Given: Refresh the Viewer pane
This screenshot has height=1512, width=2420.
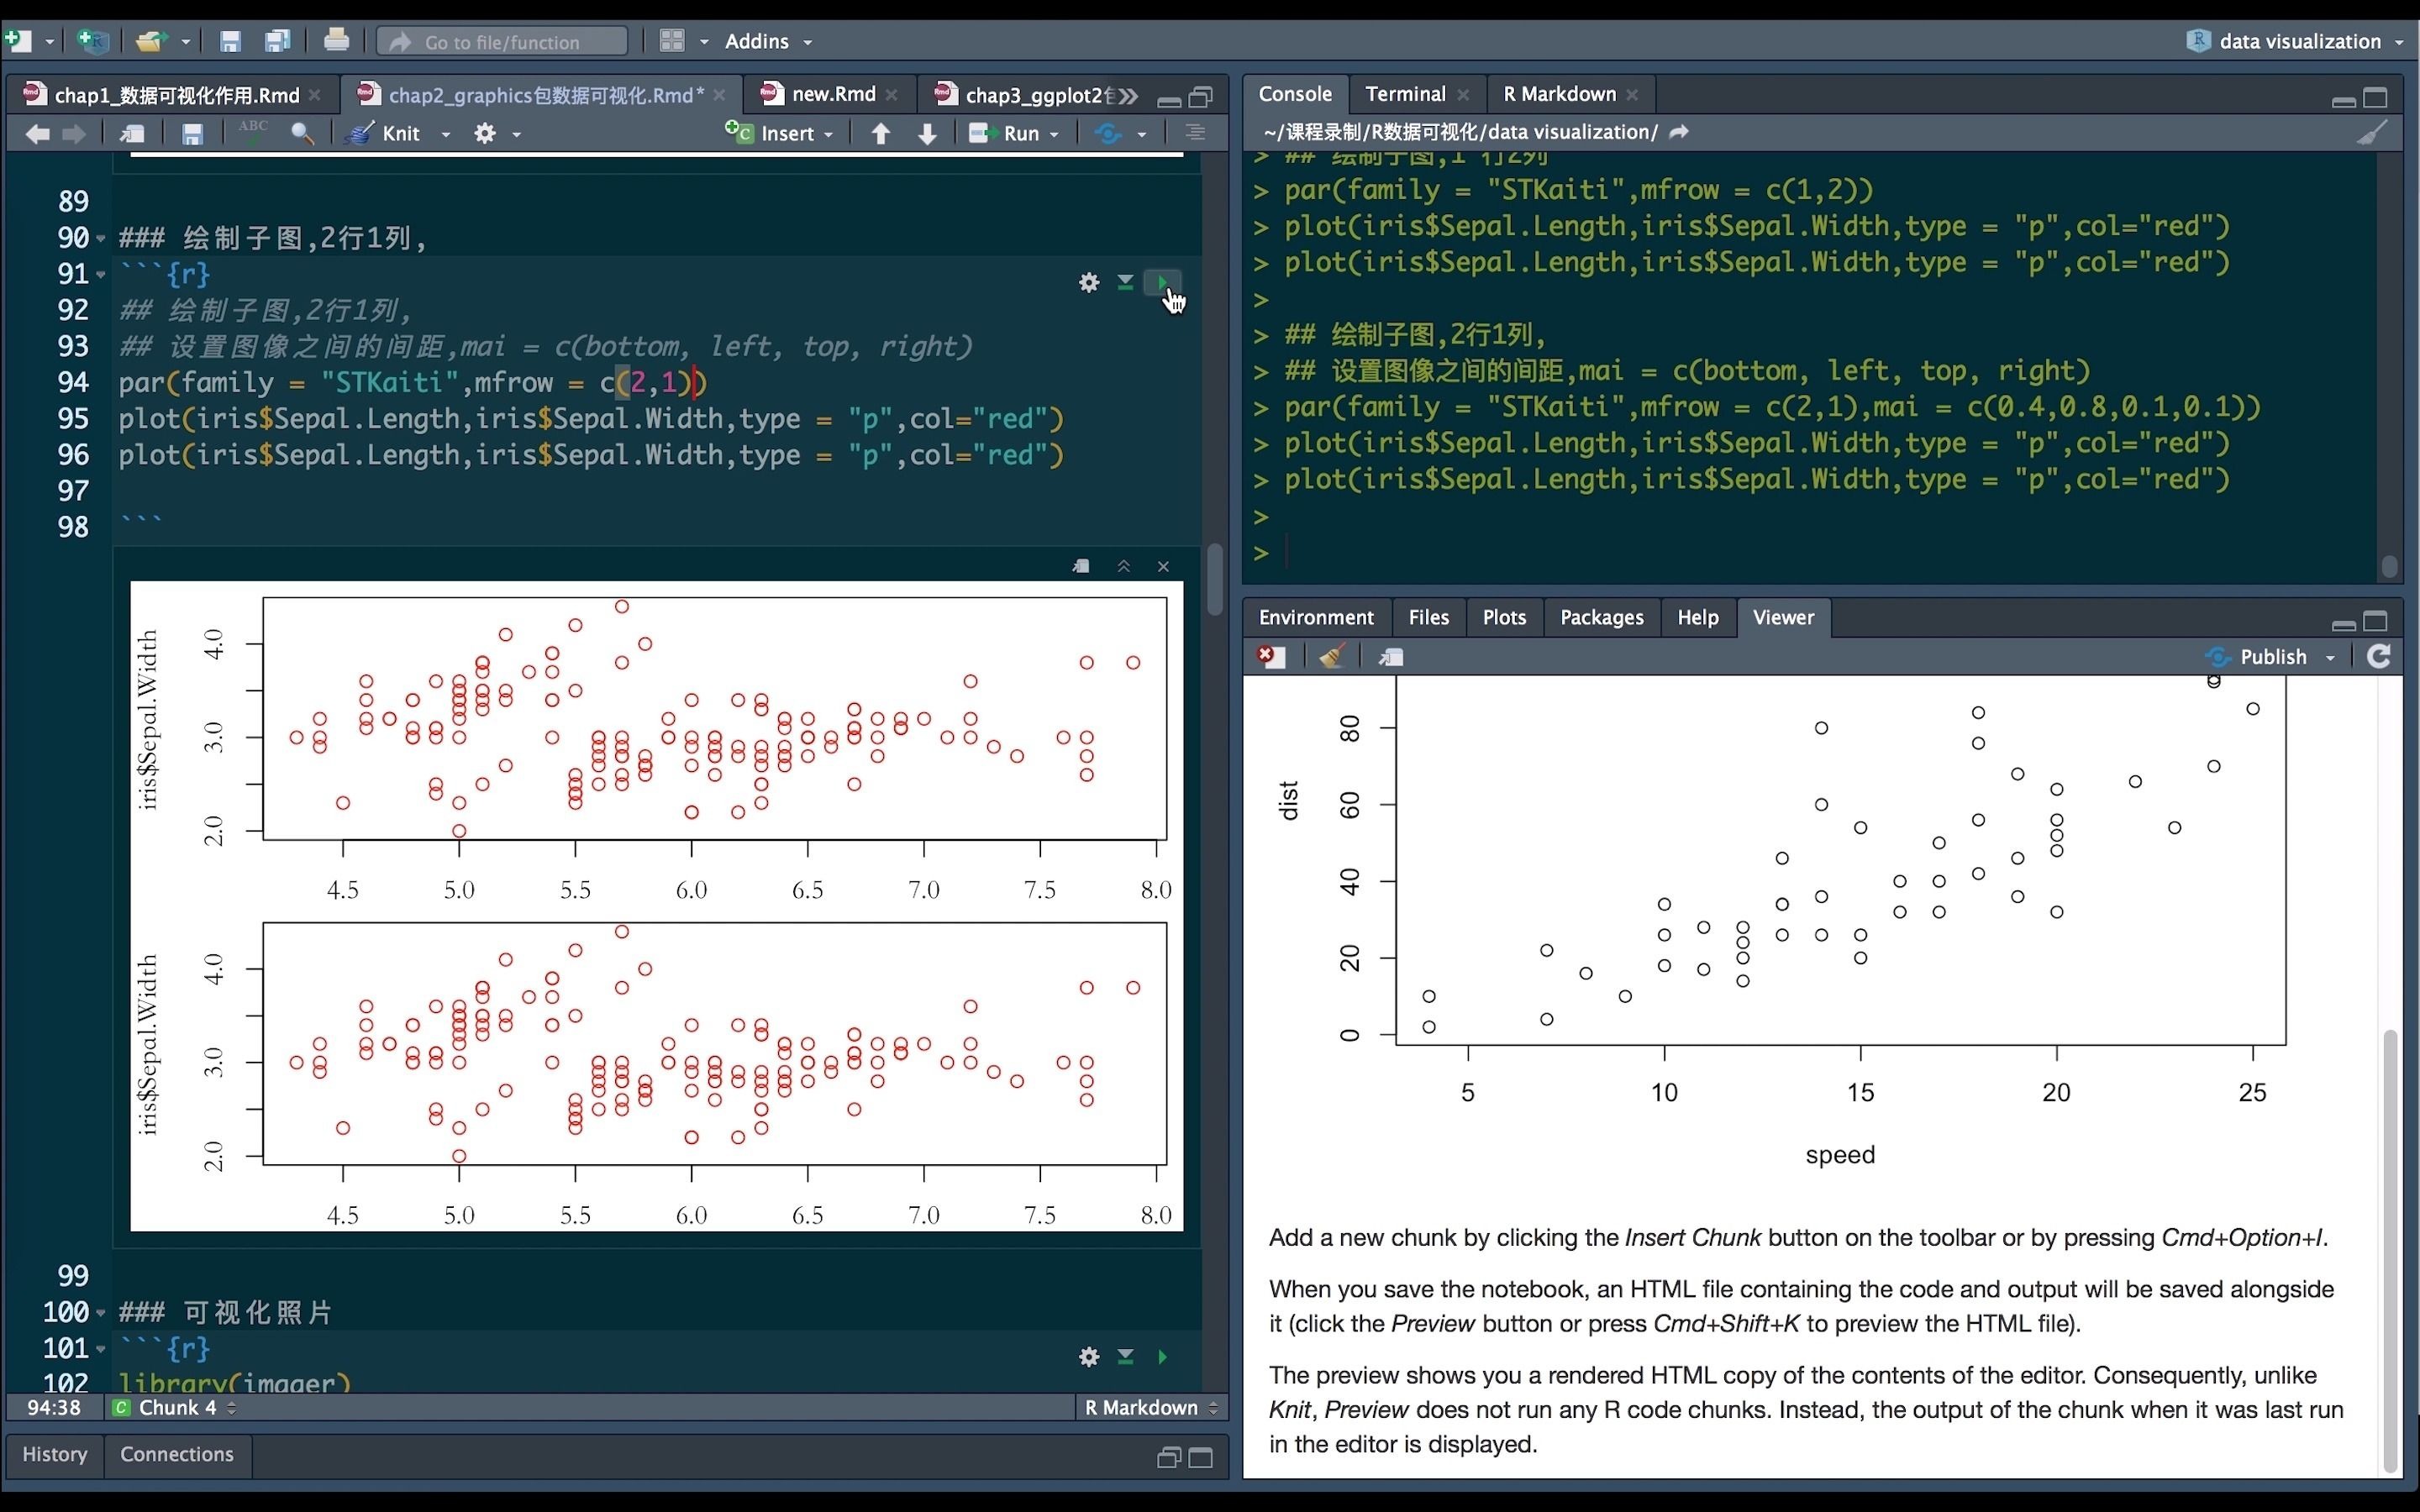Looking at the screenshot, I should pyautogui.click(x=2379, y=657).
